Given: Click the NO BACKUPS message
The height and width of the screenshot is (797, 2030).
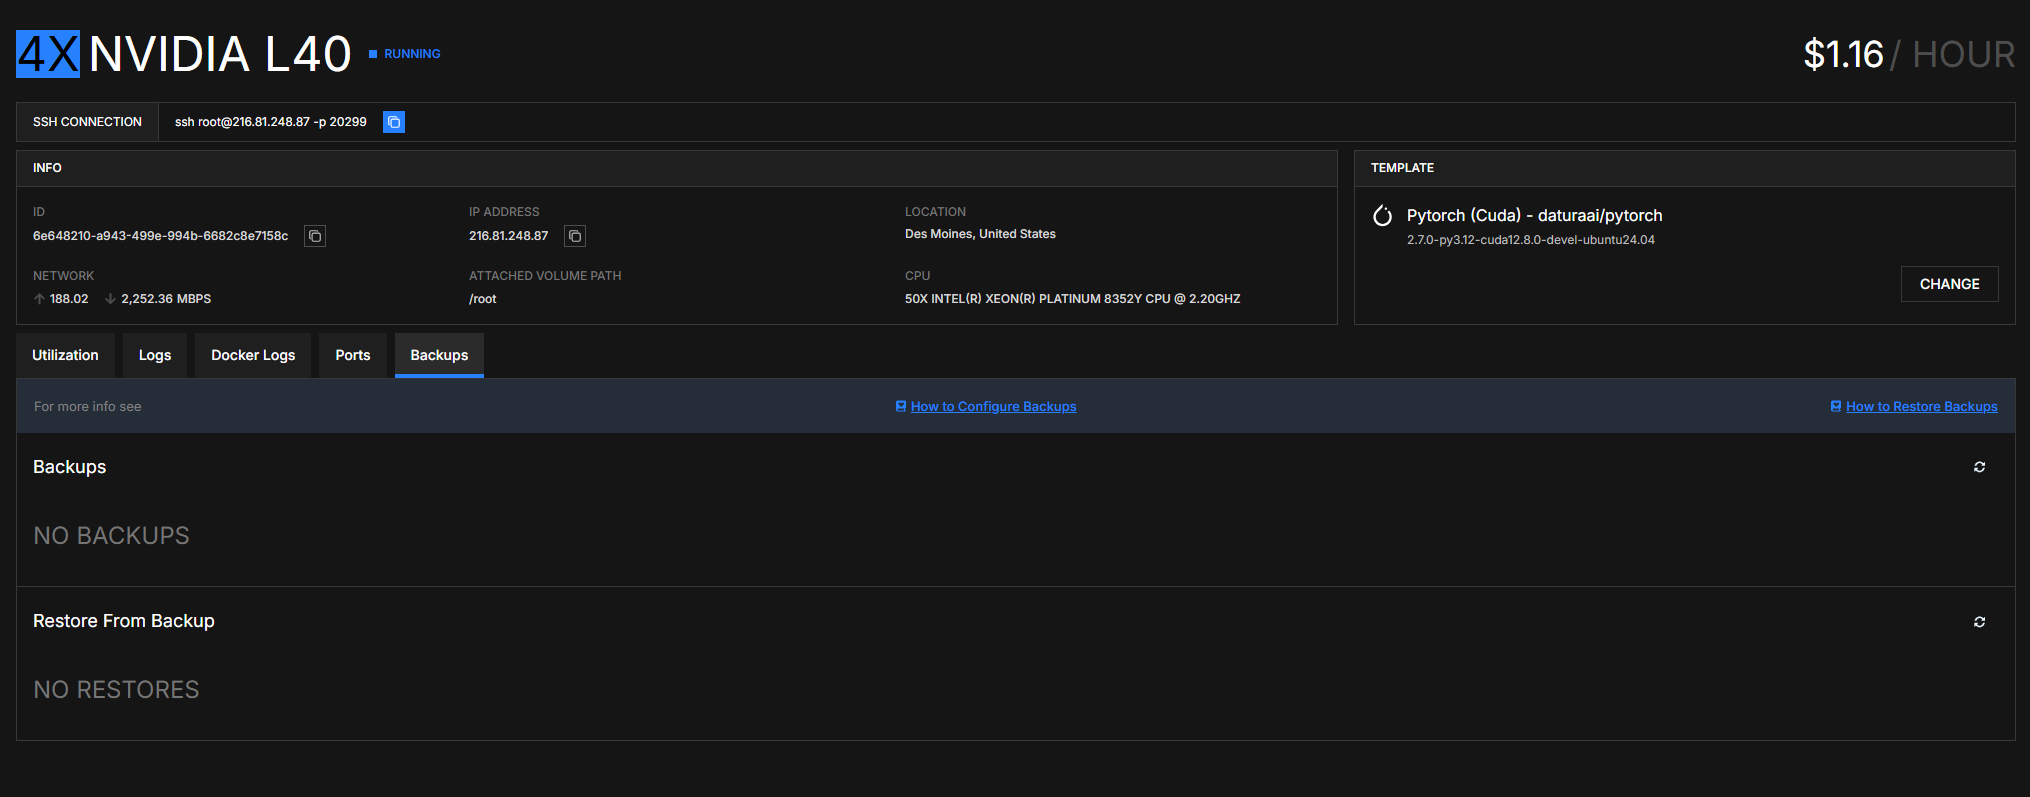Looking at the screenshot, I should 111,536.
